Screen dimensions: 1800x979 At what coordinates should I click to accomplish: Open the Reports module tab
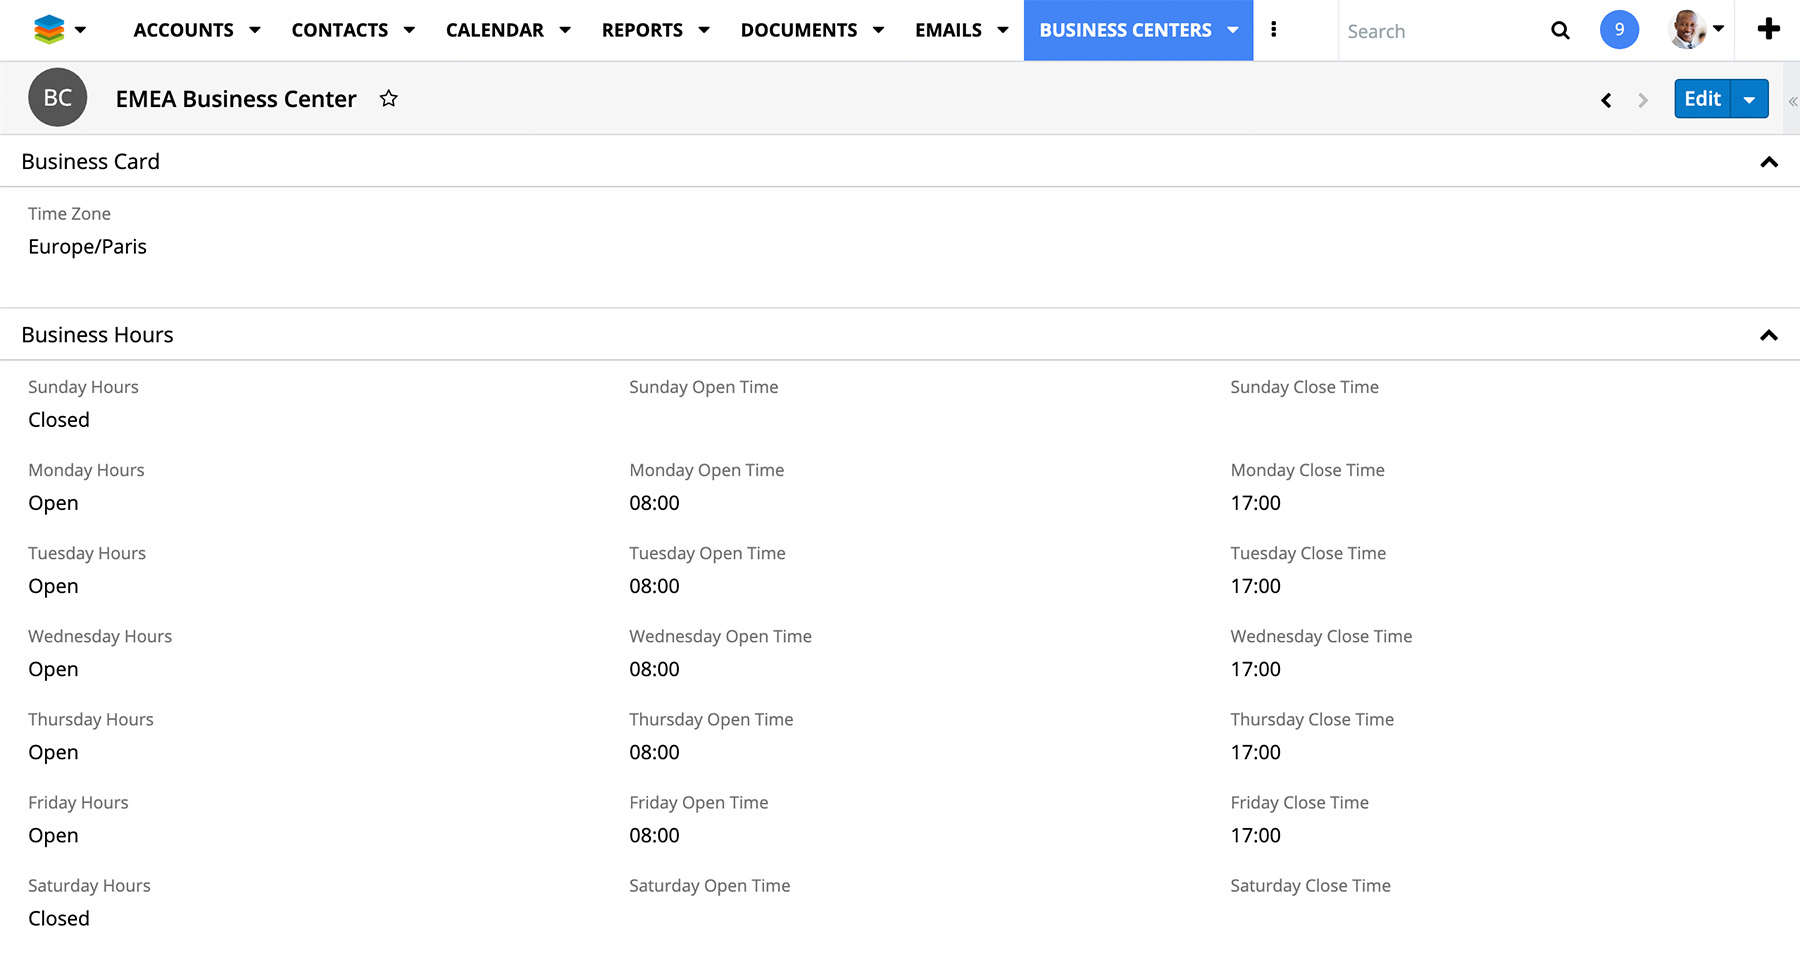click(x=642, y=30)
